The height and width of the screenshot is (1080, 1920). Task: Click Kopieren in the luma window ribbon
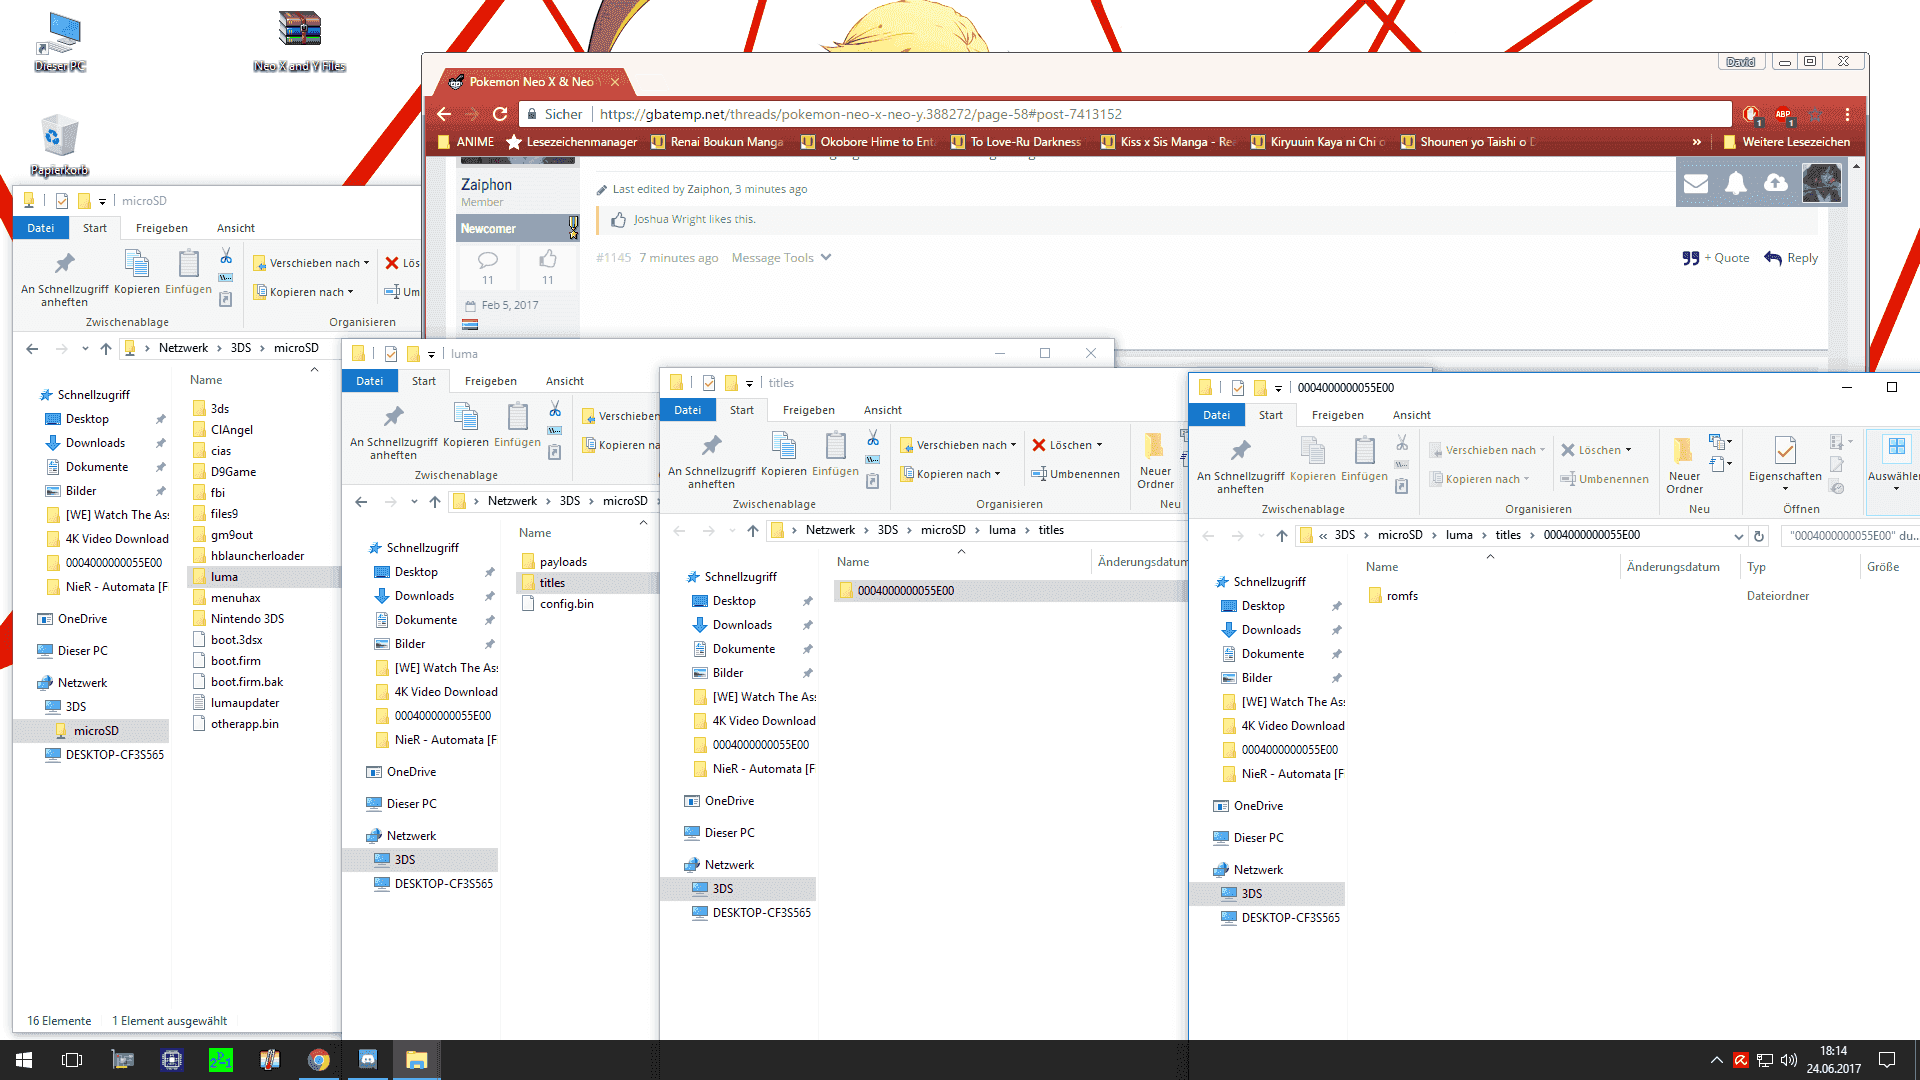(x=466, y=425)
